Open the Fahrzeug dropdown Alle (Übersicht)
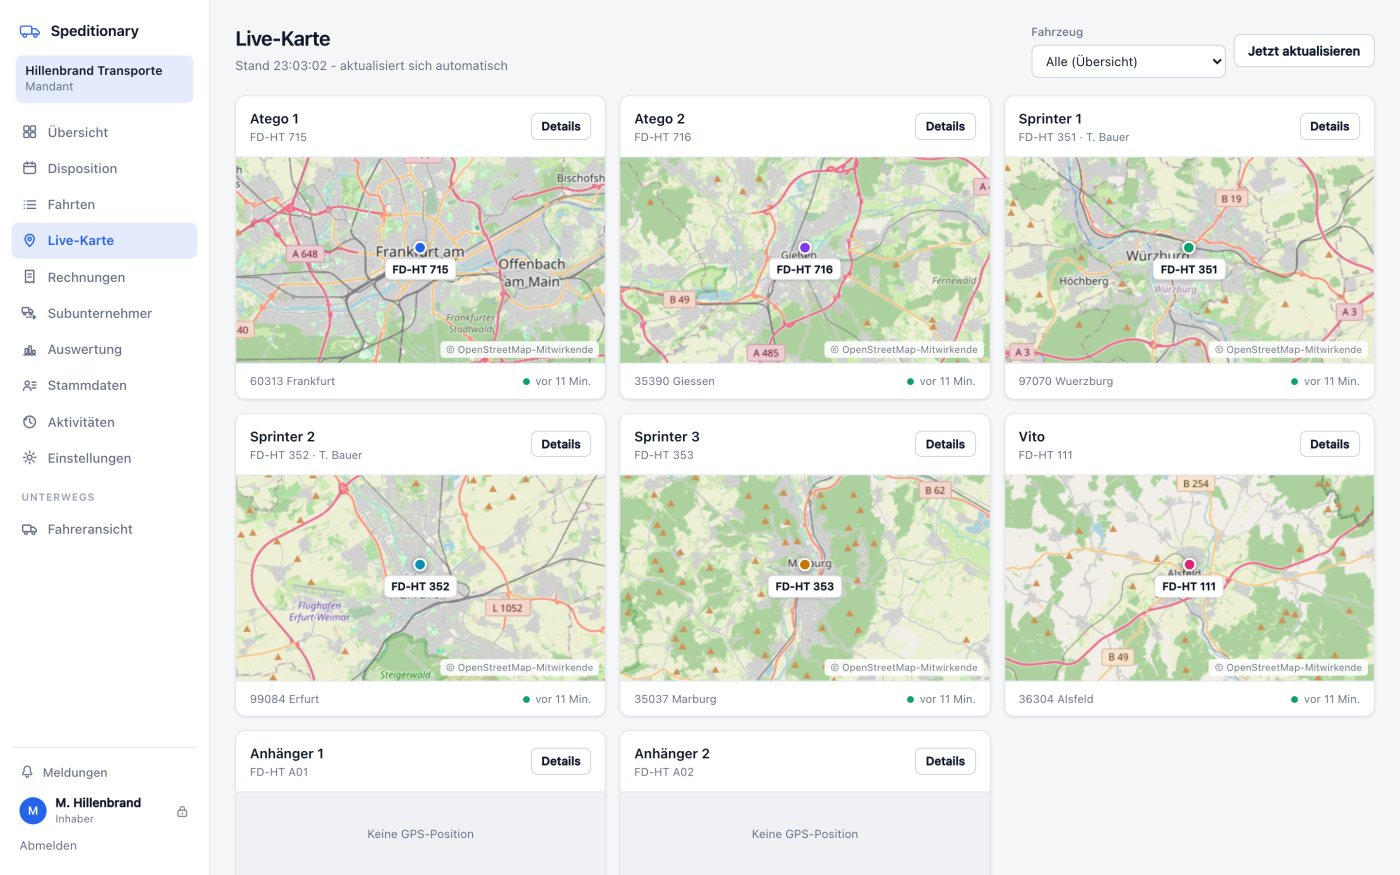The width and height of the screenshot is (1400, 875). coord(1128,61)
